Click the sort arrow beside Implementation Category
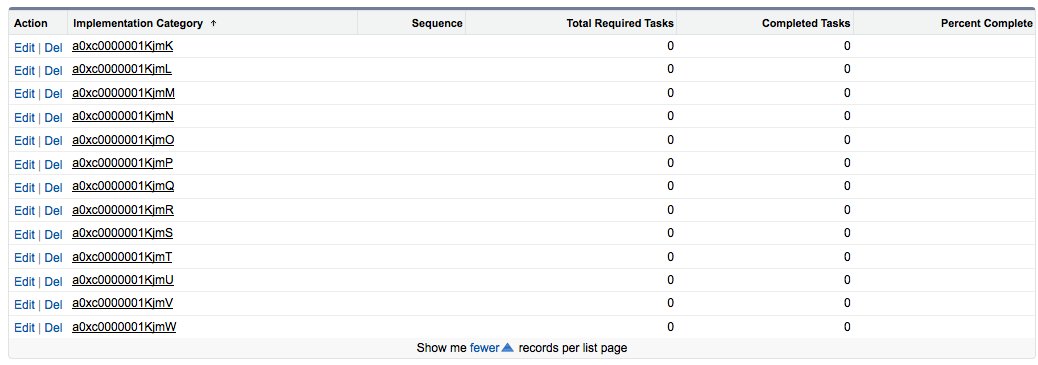This screenshot has width=1038, height=365. pyautogui.click(x=213, y=23)
